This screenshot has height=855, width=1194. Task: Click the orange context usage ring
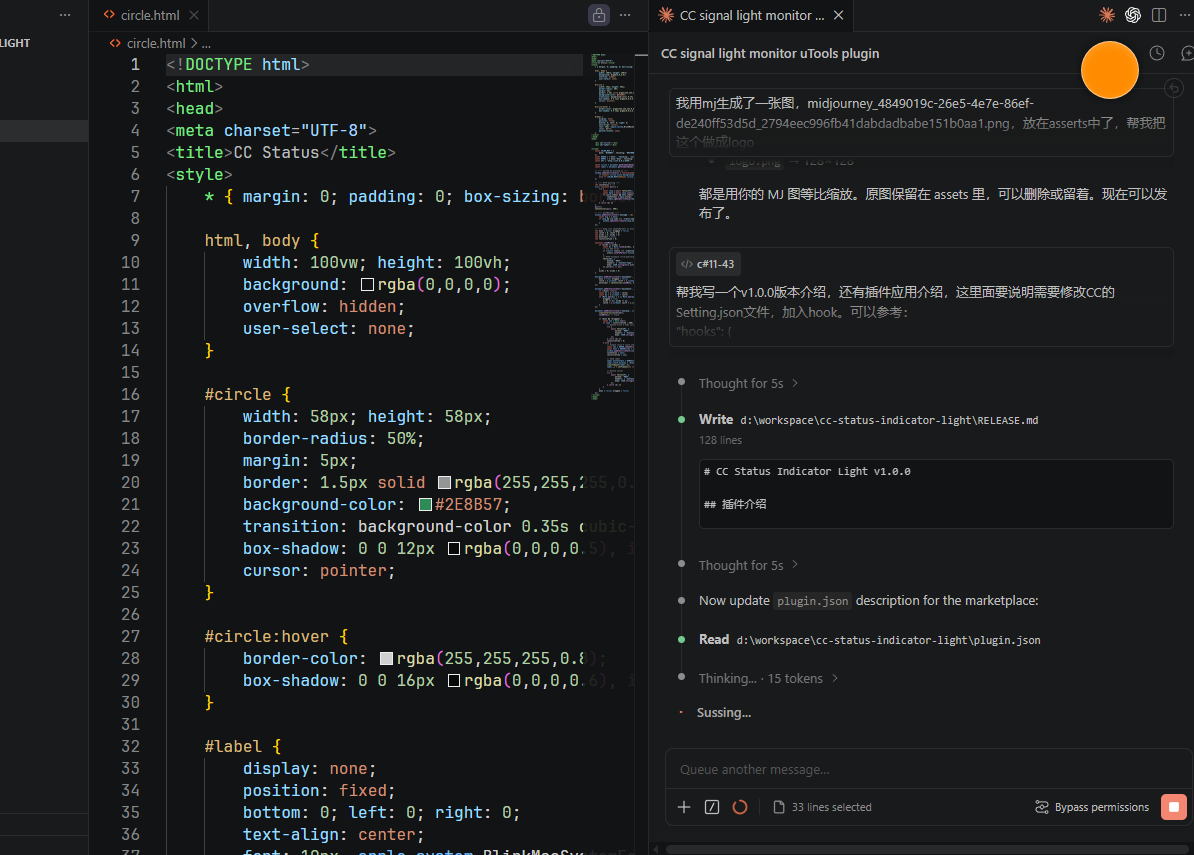point(739,807)
